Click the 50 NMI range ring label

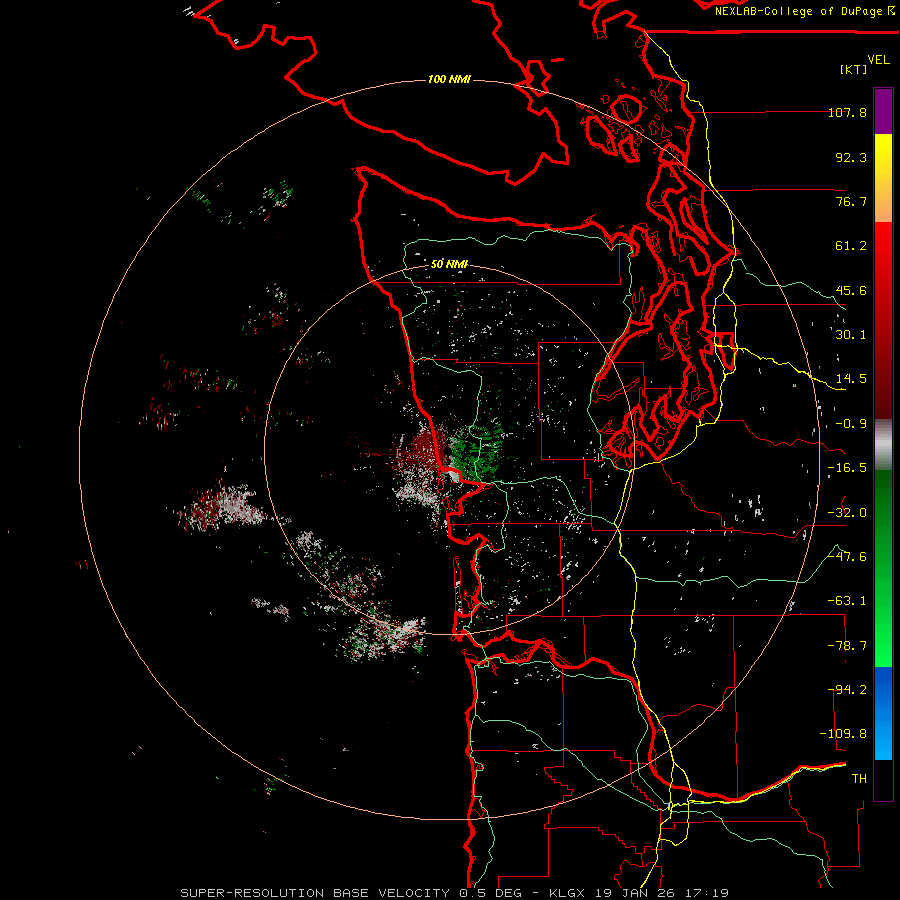point(449,264)
